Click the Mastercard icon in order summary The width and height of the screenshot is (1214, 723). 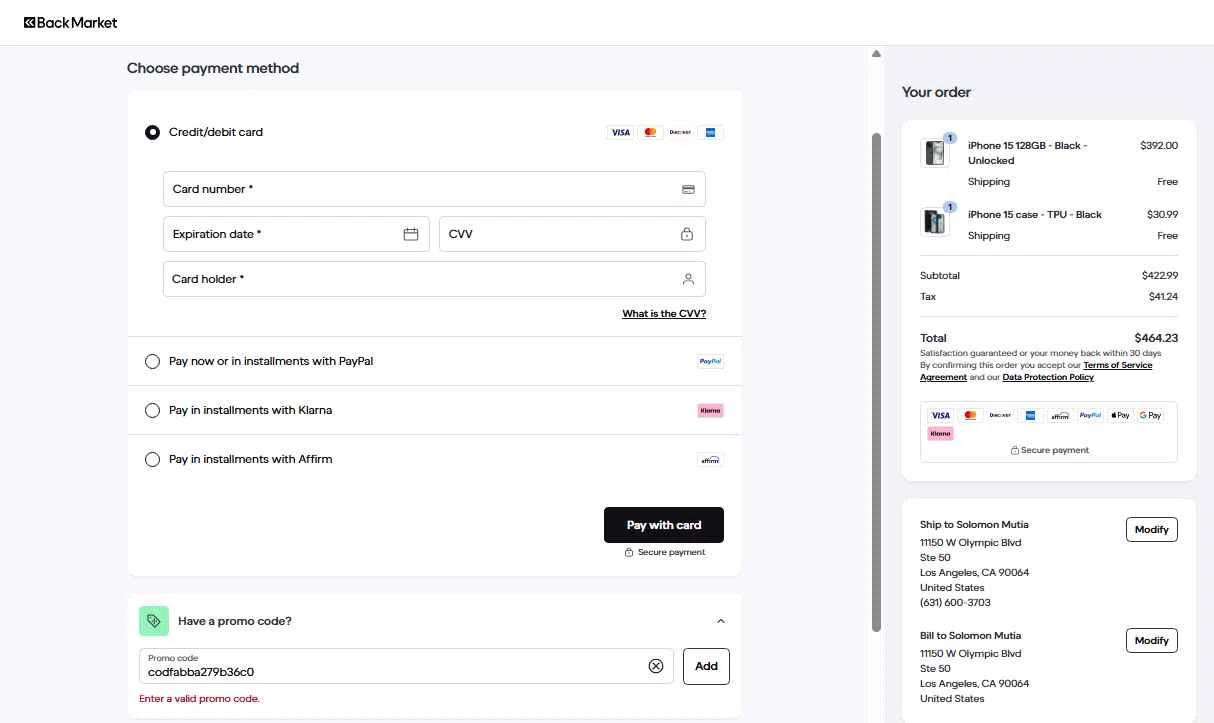pos(970,415)
